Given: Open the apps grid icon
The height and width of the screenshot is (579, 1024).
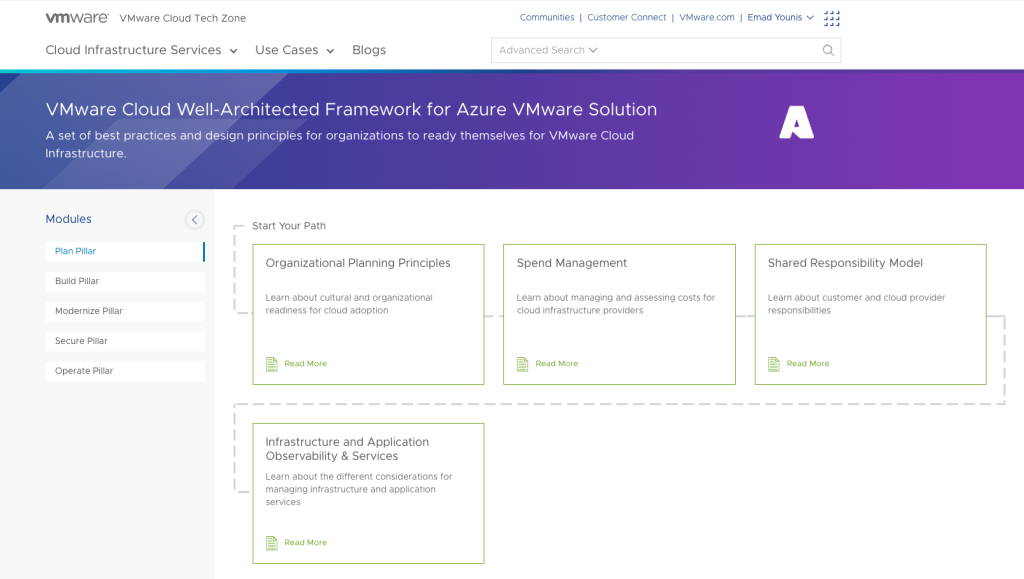Looking at the screenshot, I should tap(832, 18).
